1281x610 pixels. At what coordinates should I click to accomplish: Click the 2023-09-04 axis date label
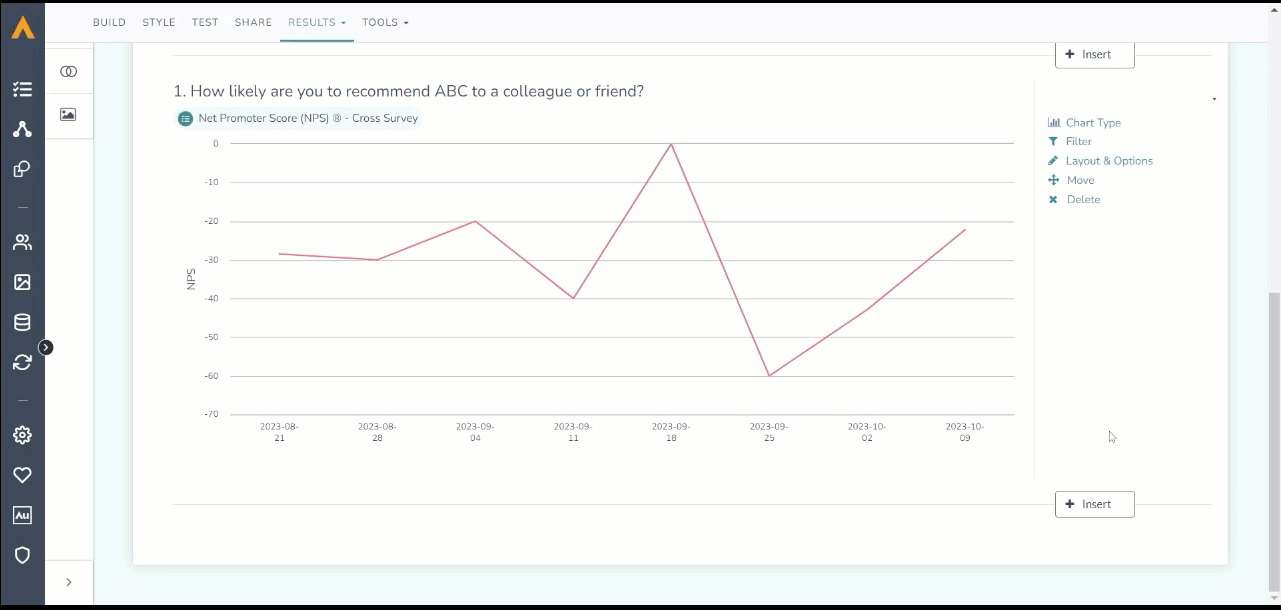(x=475, y=432)
